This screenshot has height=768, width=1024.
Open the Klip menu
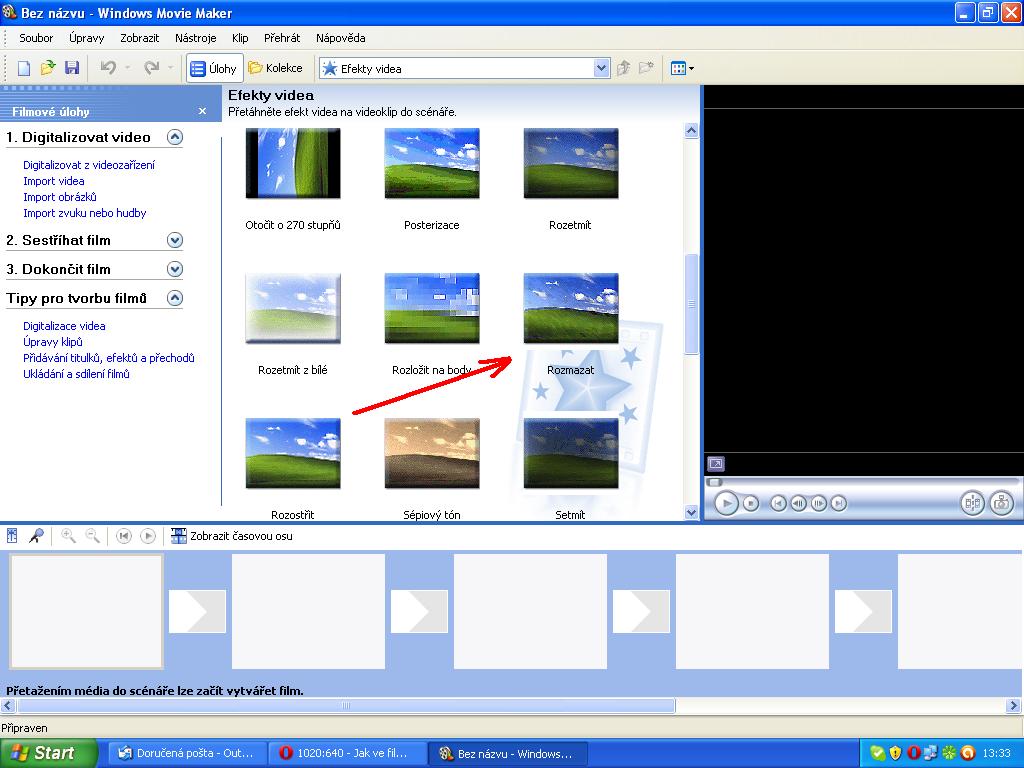coord(240,38)
